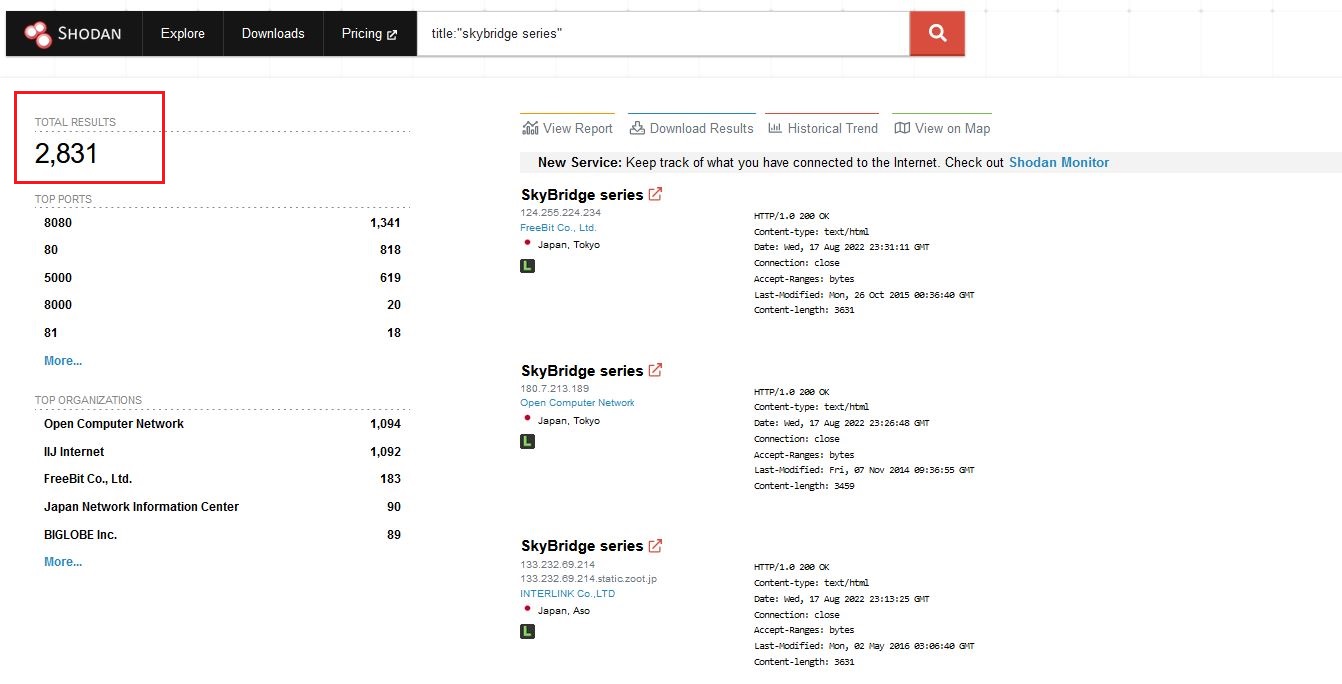
Task: Click external link icon beside third SkyBridge result
Action: (655, 546)
